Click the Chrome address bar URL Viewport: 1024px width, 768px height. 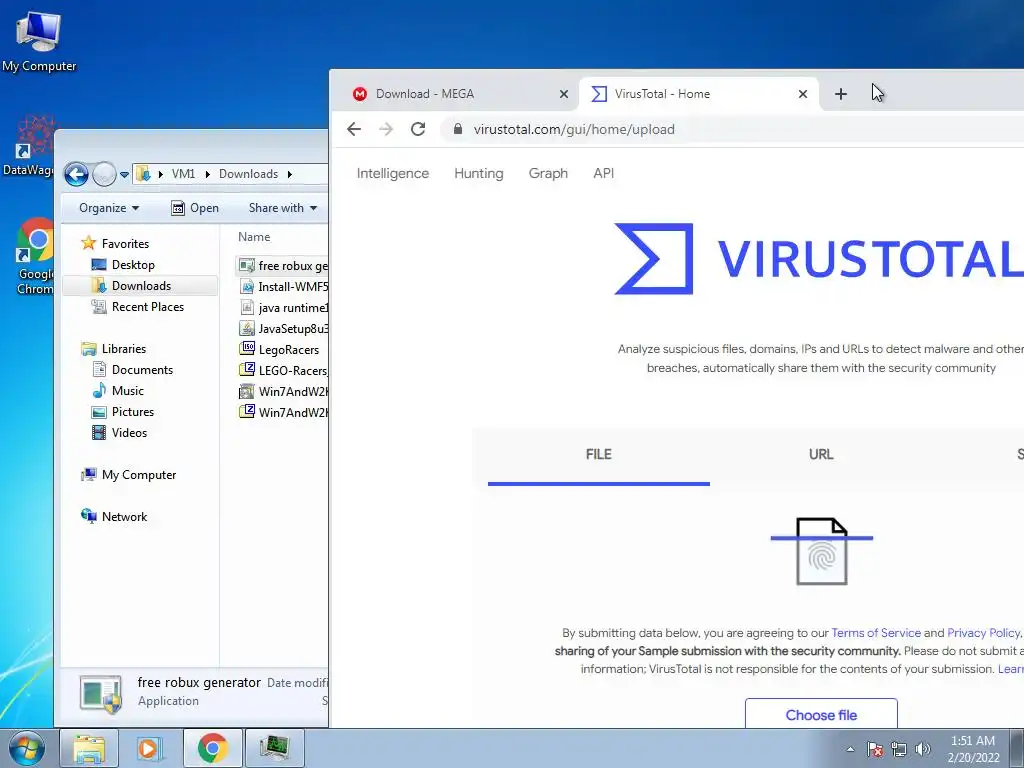(x=574, y=129)
